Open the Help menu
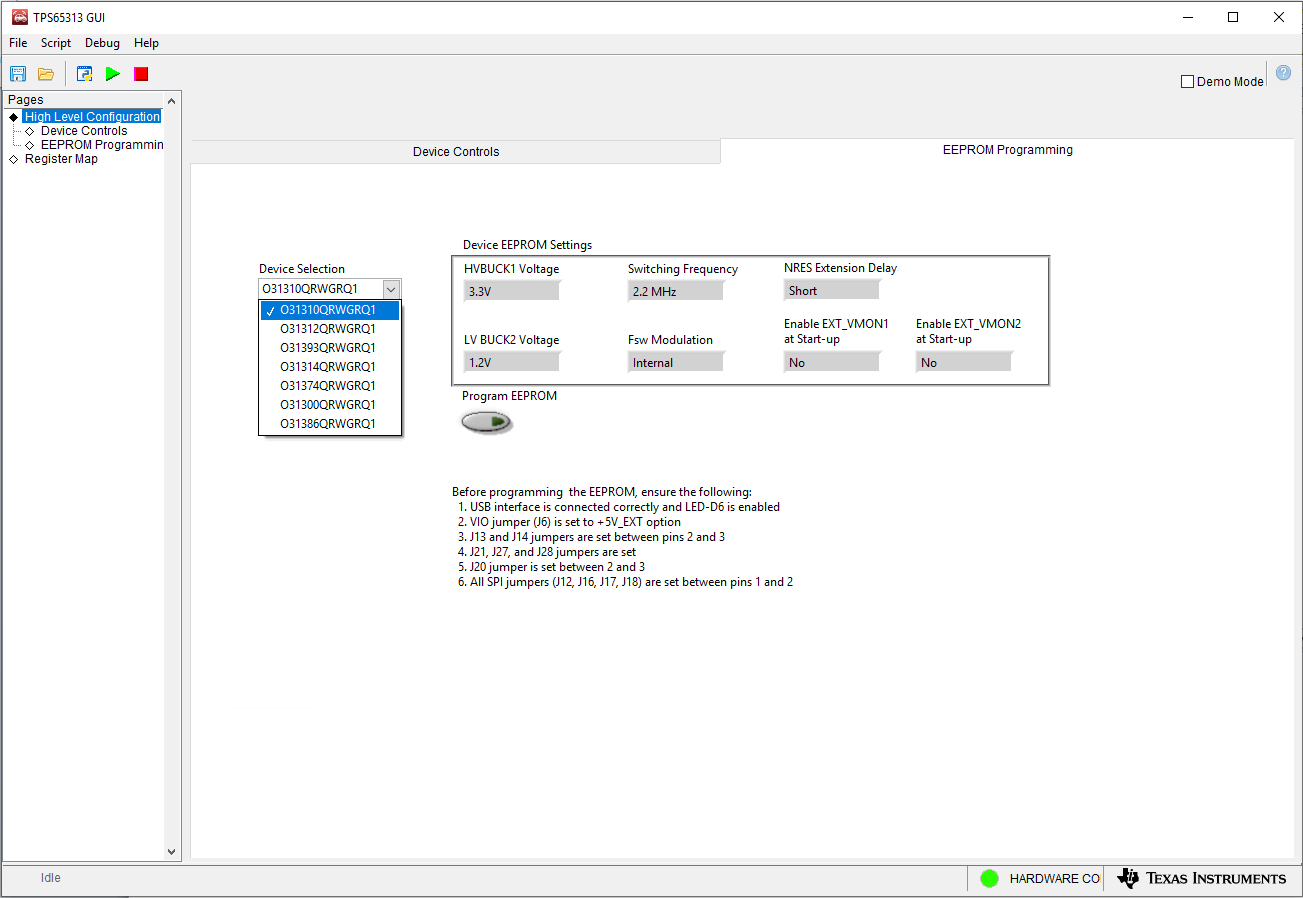 (147, 43)
